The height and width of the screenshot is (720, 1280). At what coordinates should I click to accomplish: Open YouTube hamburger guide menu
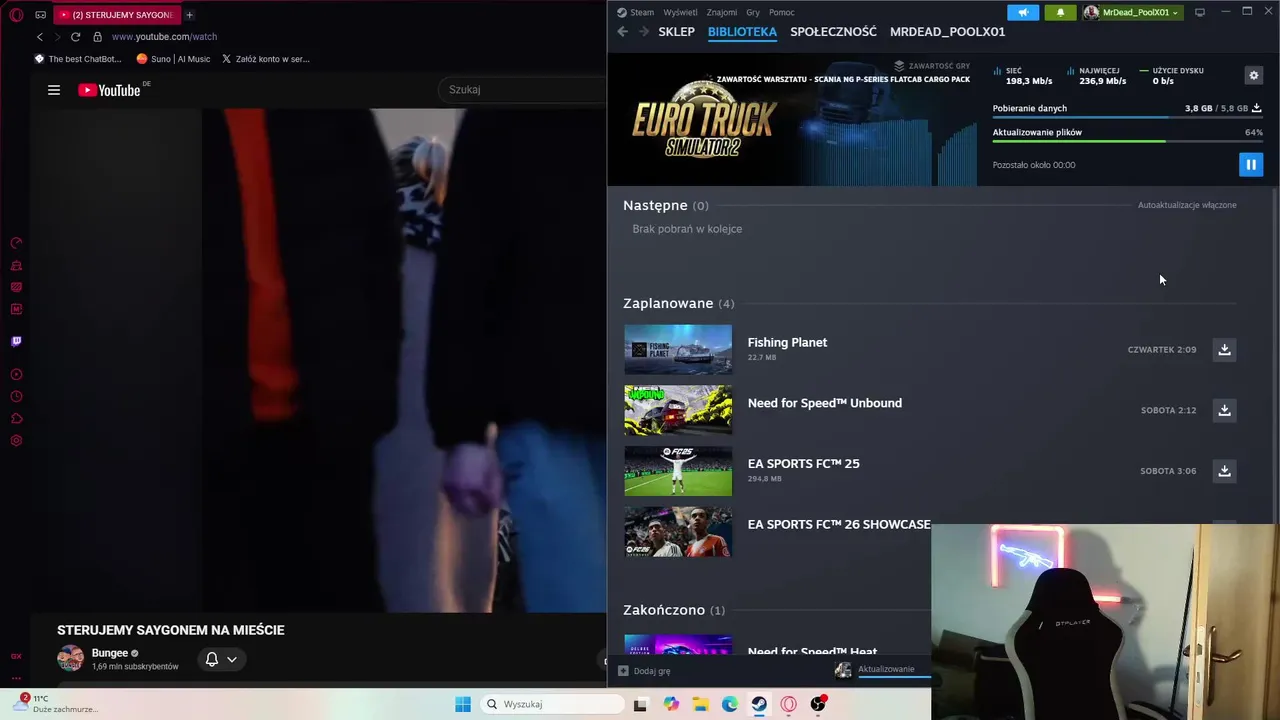tap(54, 90)
